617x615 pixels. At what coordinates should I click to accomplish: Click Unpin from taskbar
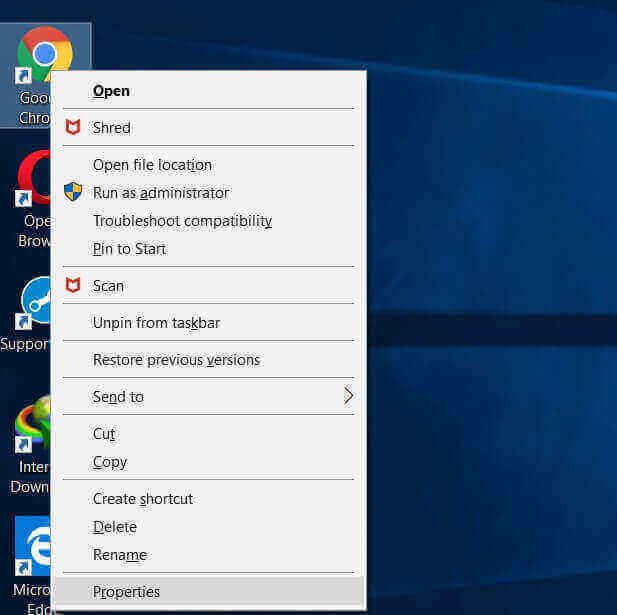(156, 323)
